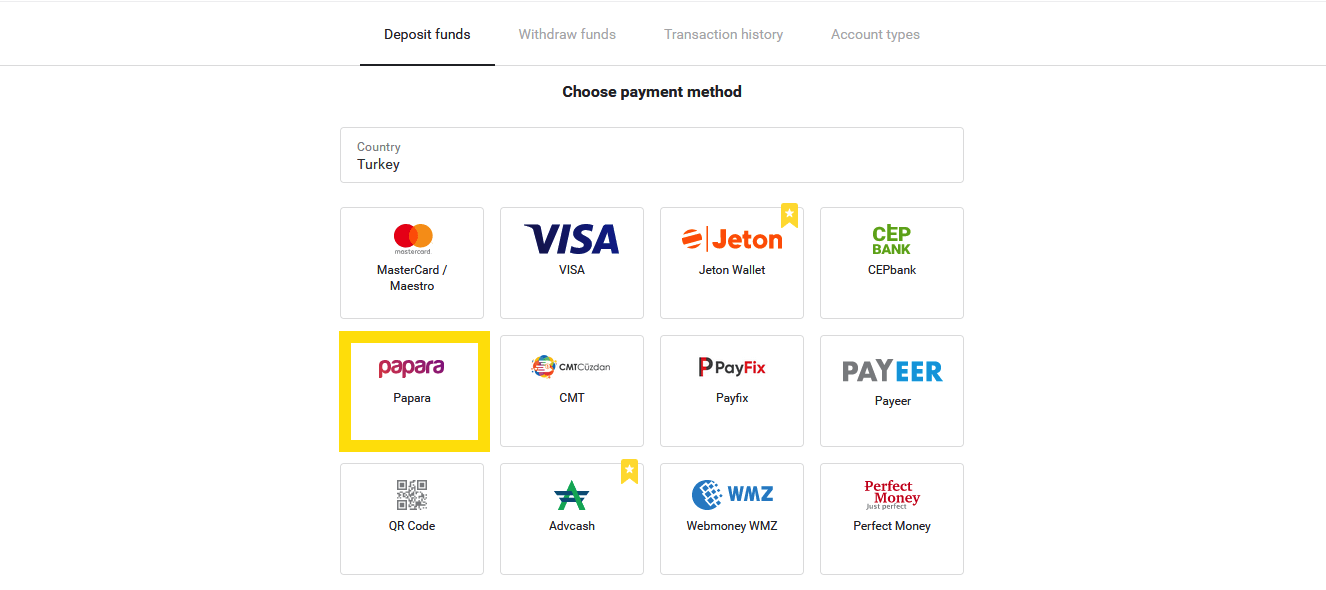Choose the PayFix logo
This screenshot has height=590, width=1326.
click(x=732, y=367)
